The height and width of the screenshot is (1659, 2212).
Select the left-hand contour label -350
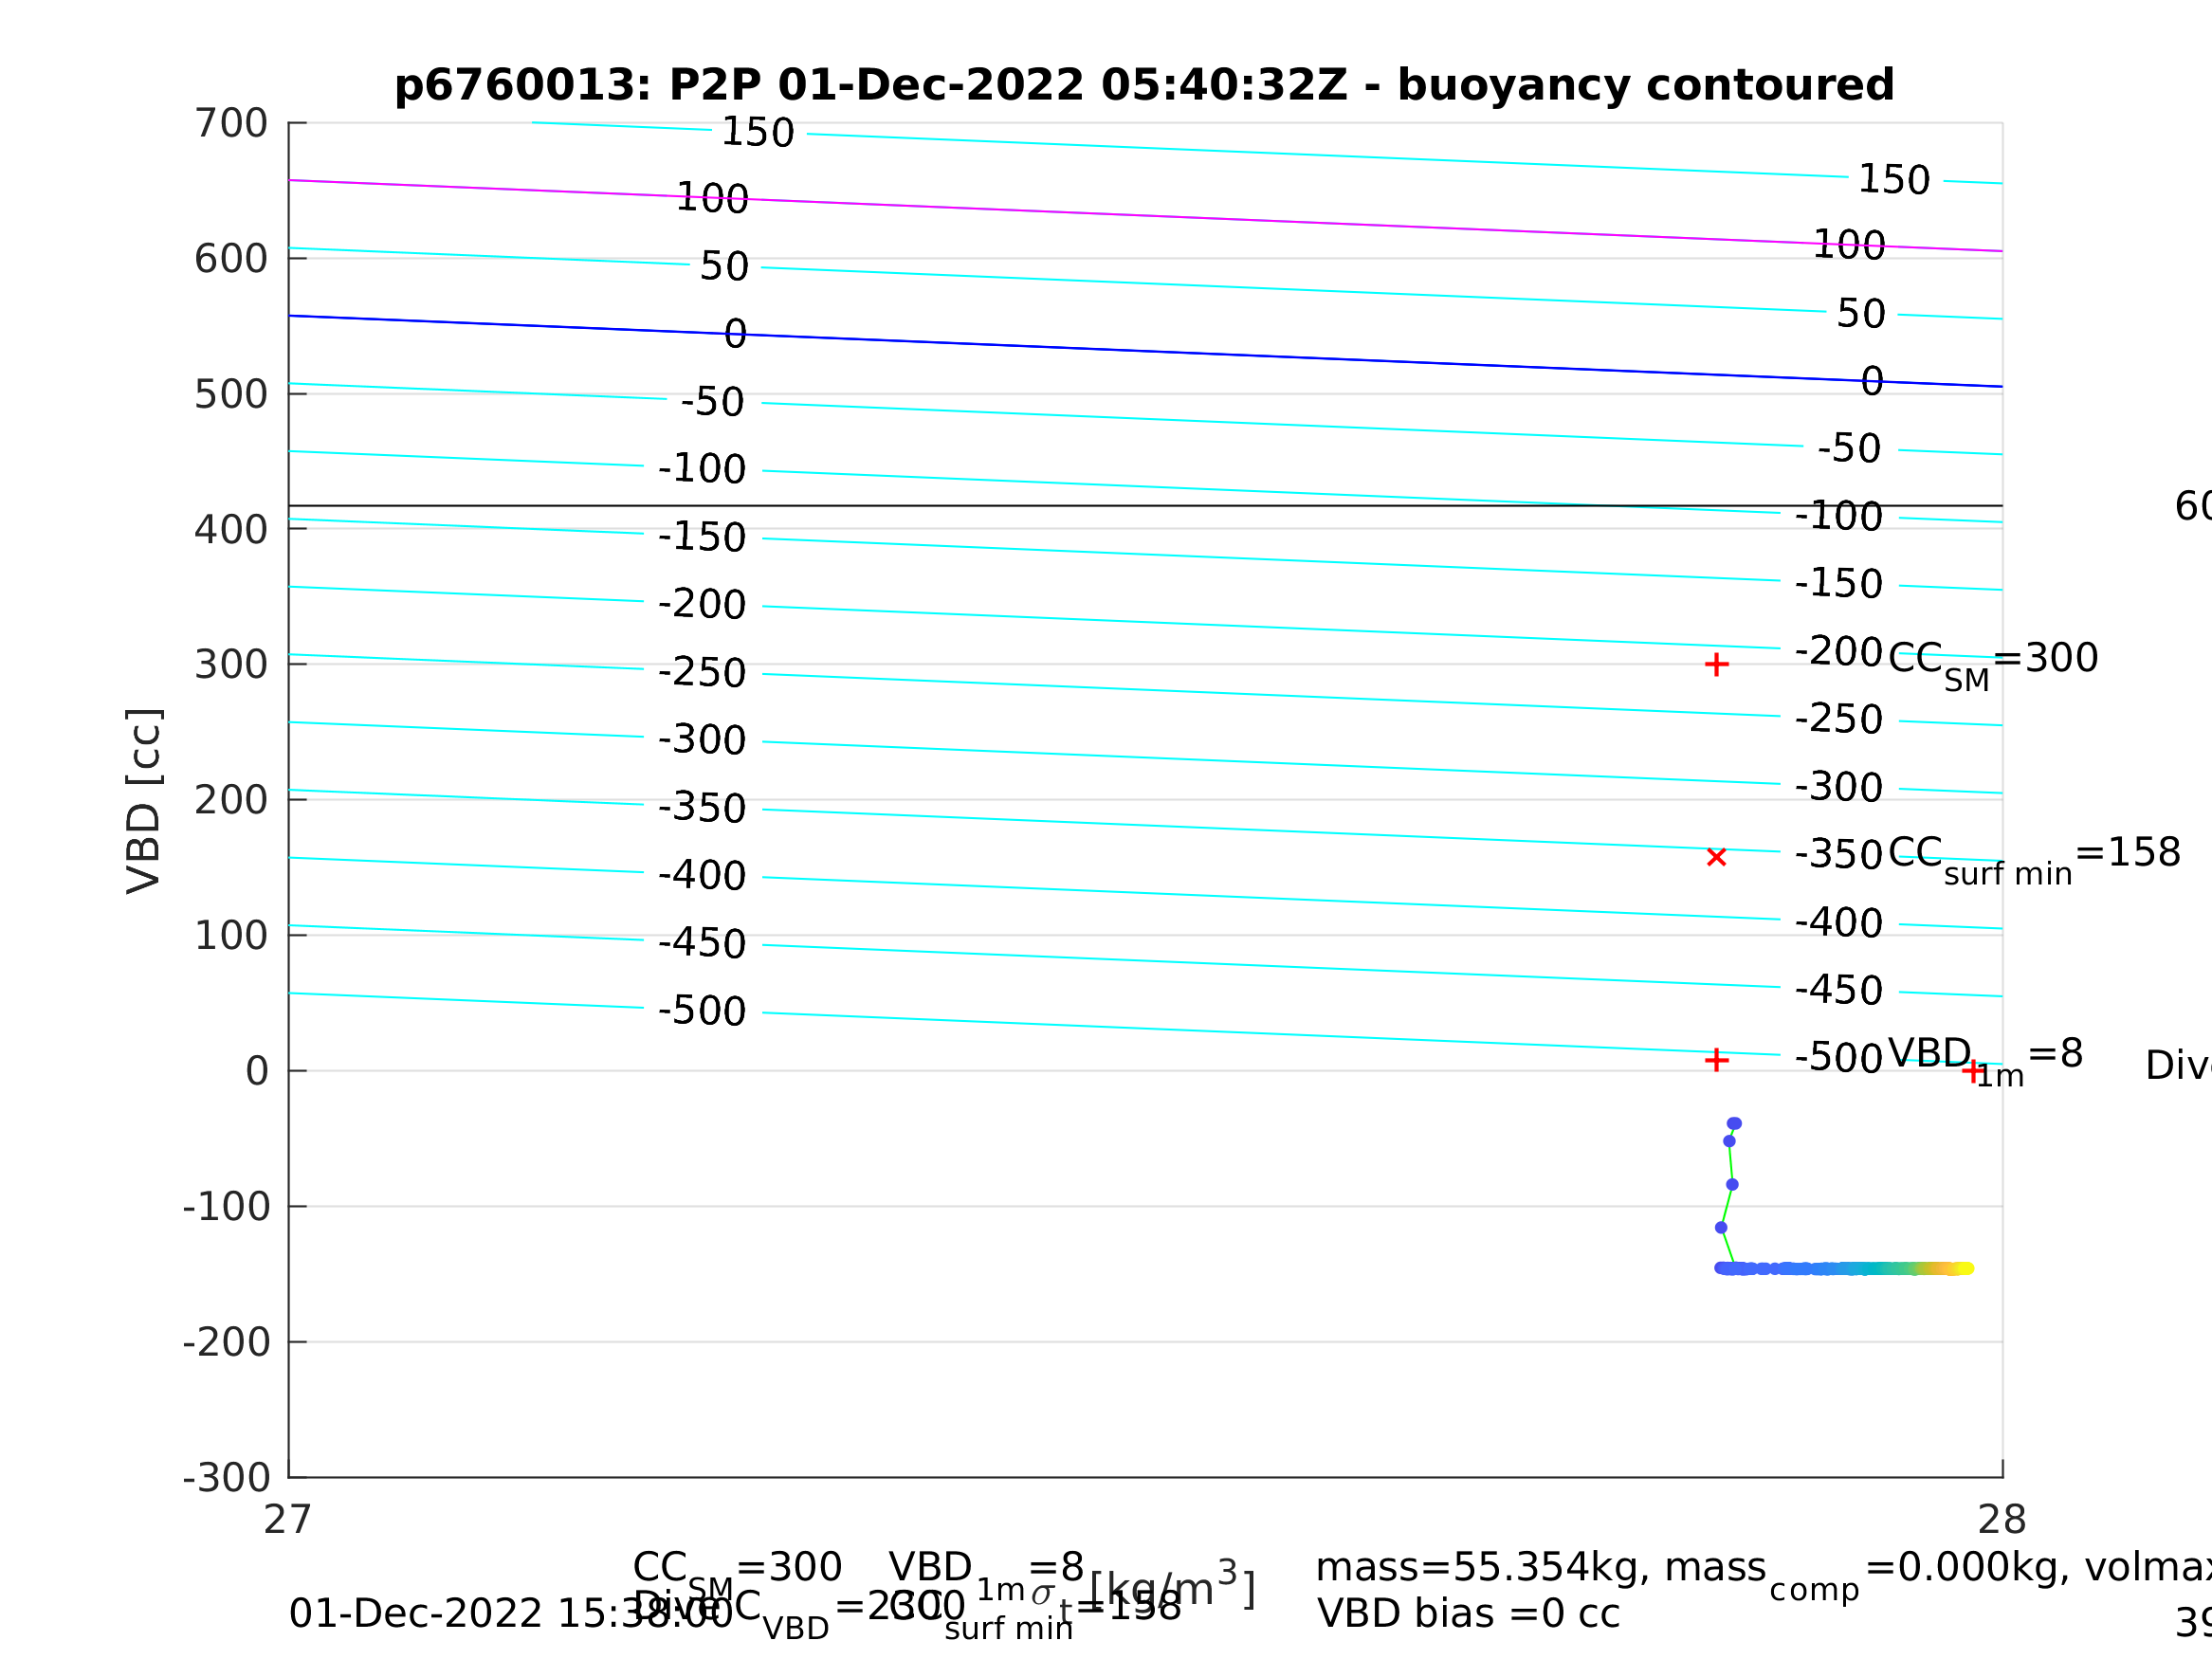[x=702, y=808]
